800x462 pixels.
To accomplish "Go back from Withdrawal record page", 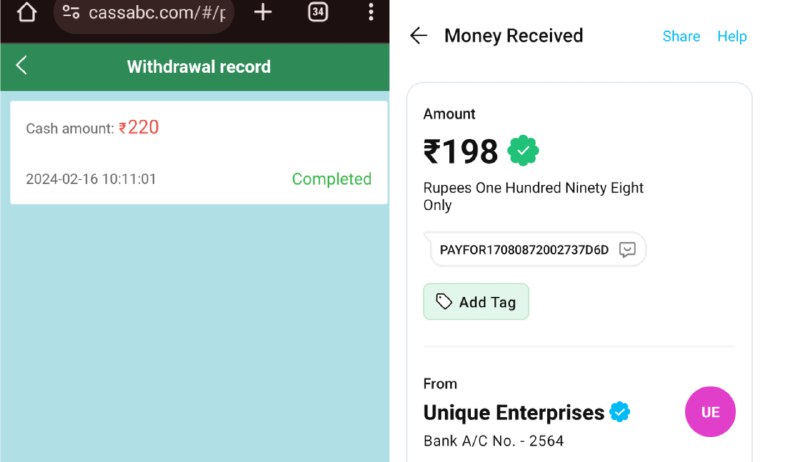I will 21,65.
